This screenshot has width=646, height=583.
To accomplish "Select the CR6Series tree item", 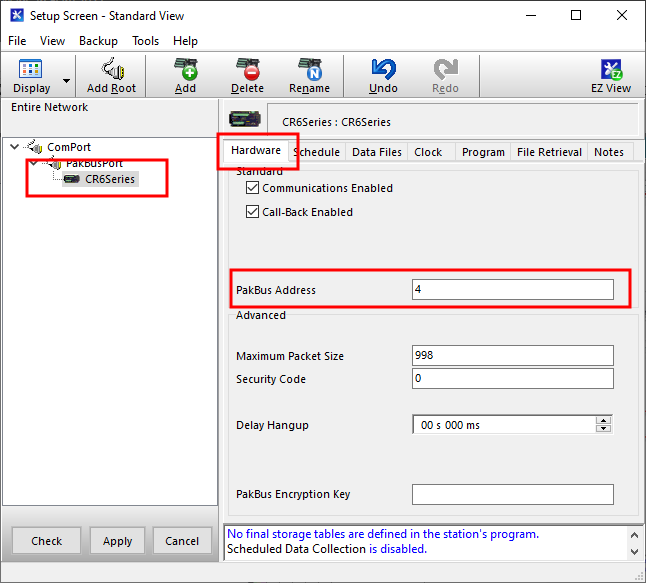I will click(101, 179).
